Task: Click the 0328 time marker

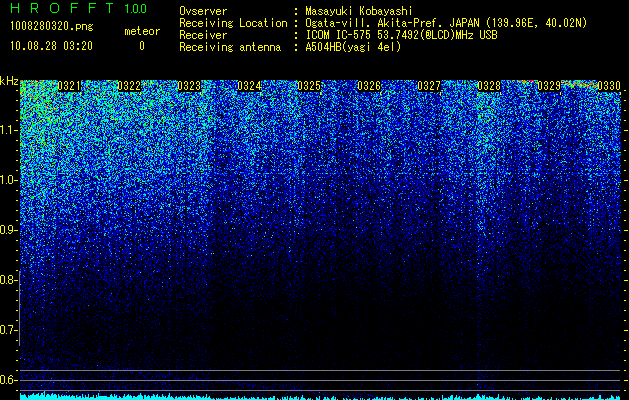Action: click(x=489, y=86)
